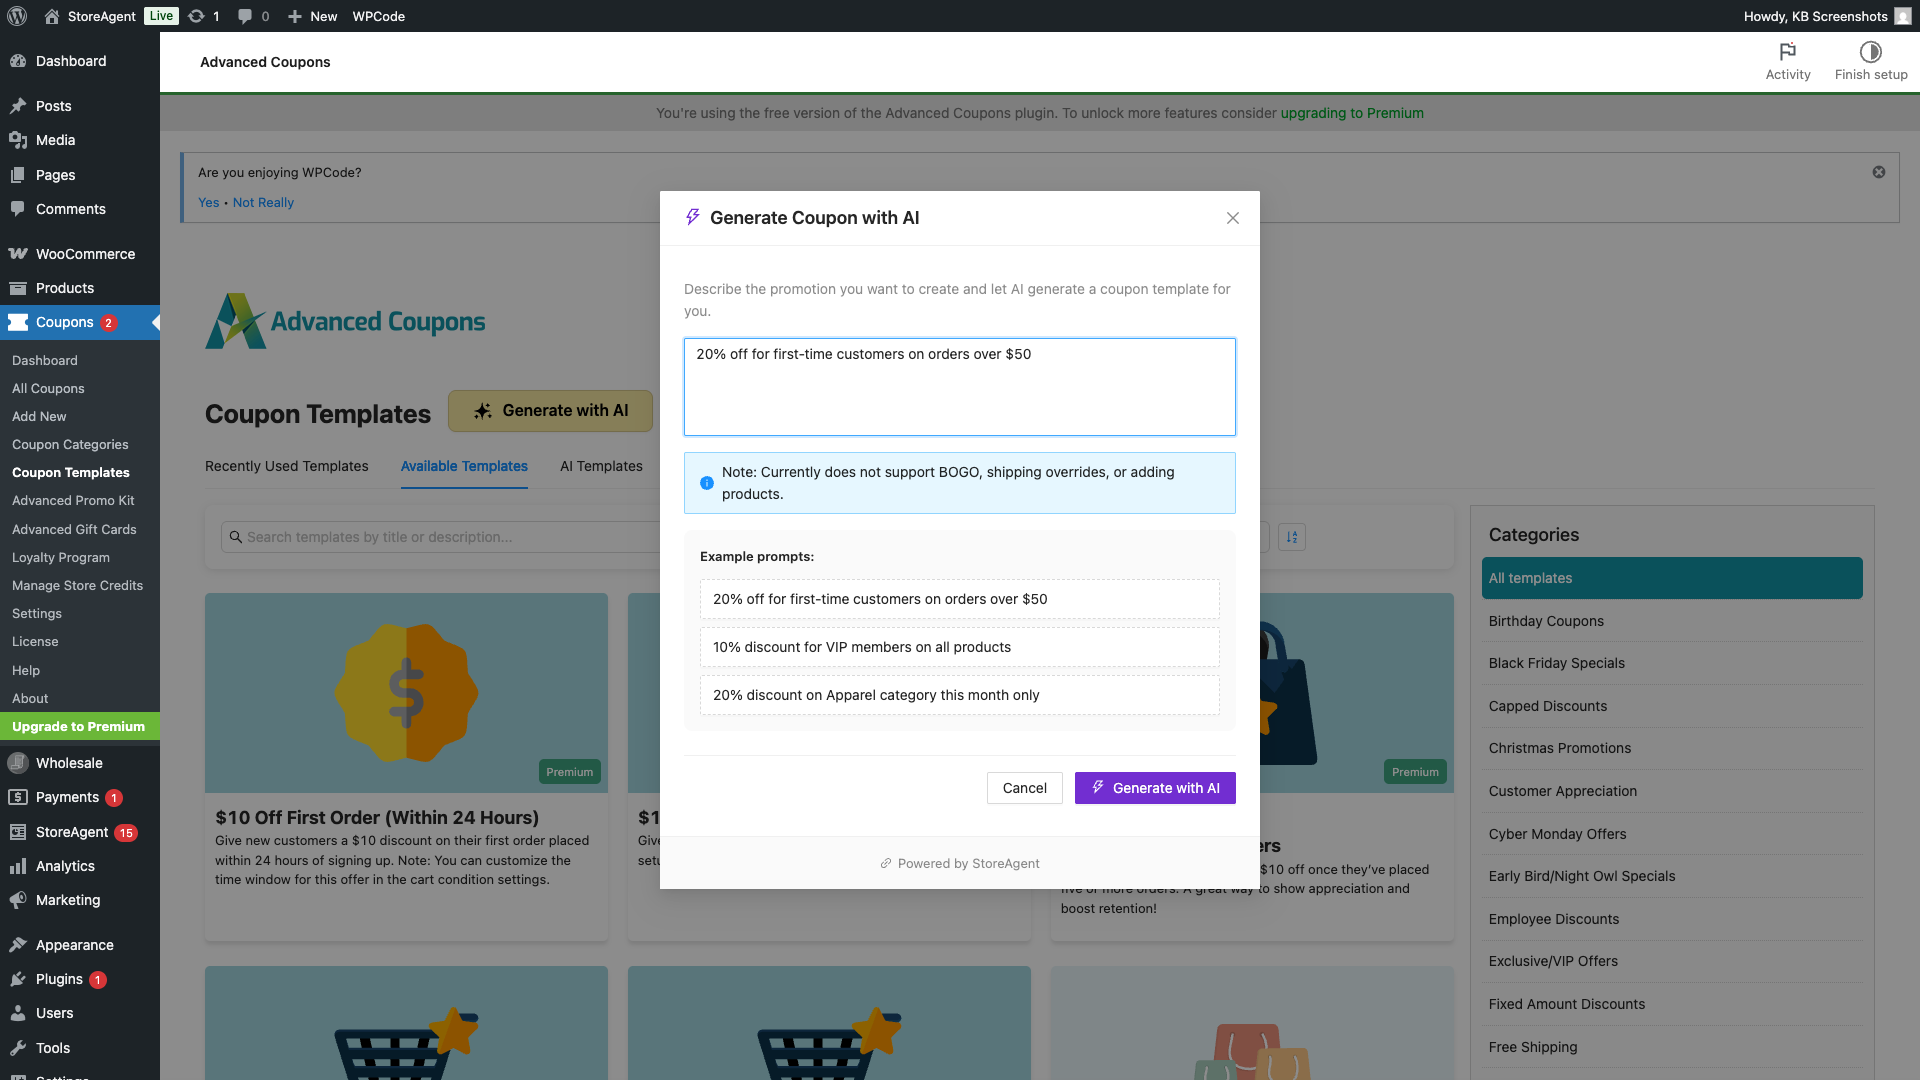Click the Dashboard gauge icon in sidebar
This screenshot has height=1080, width=1920.
18,61
